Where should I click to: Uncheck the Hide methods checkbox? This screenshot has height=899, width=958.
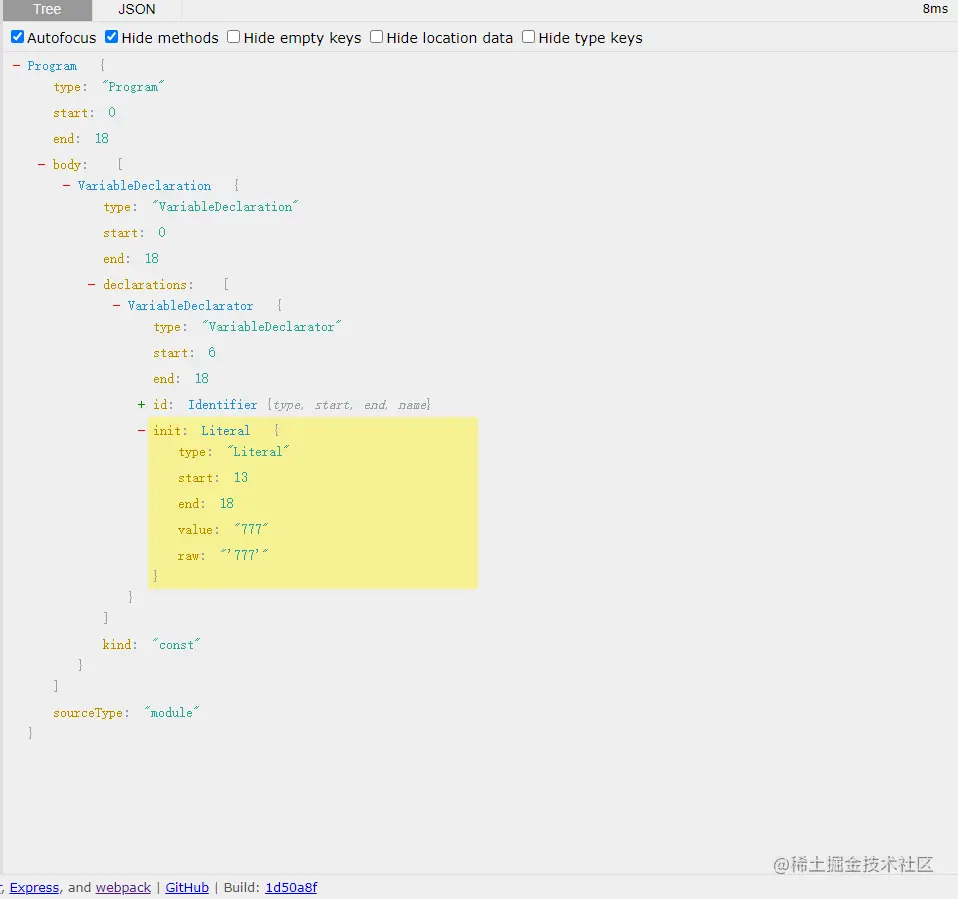(111, 37)
